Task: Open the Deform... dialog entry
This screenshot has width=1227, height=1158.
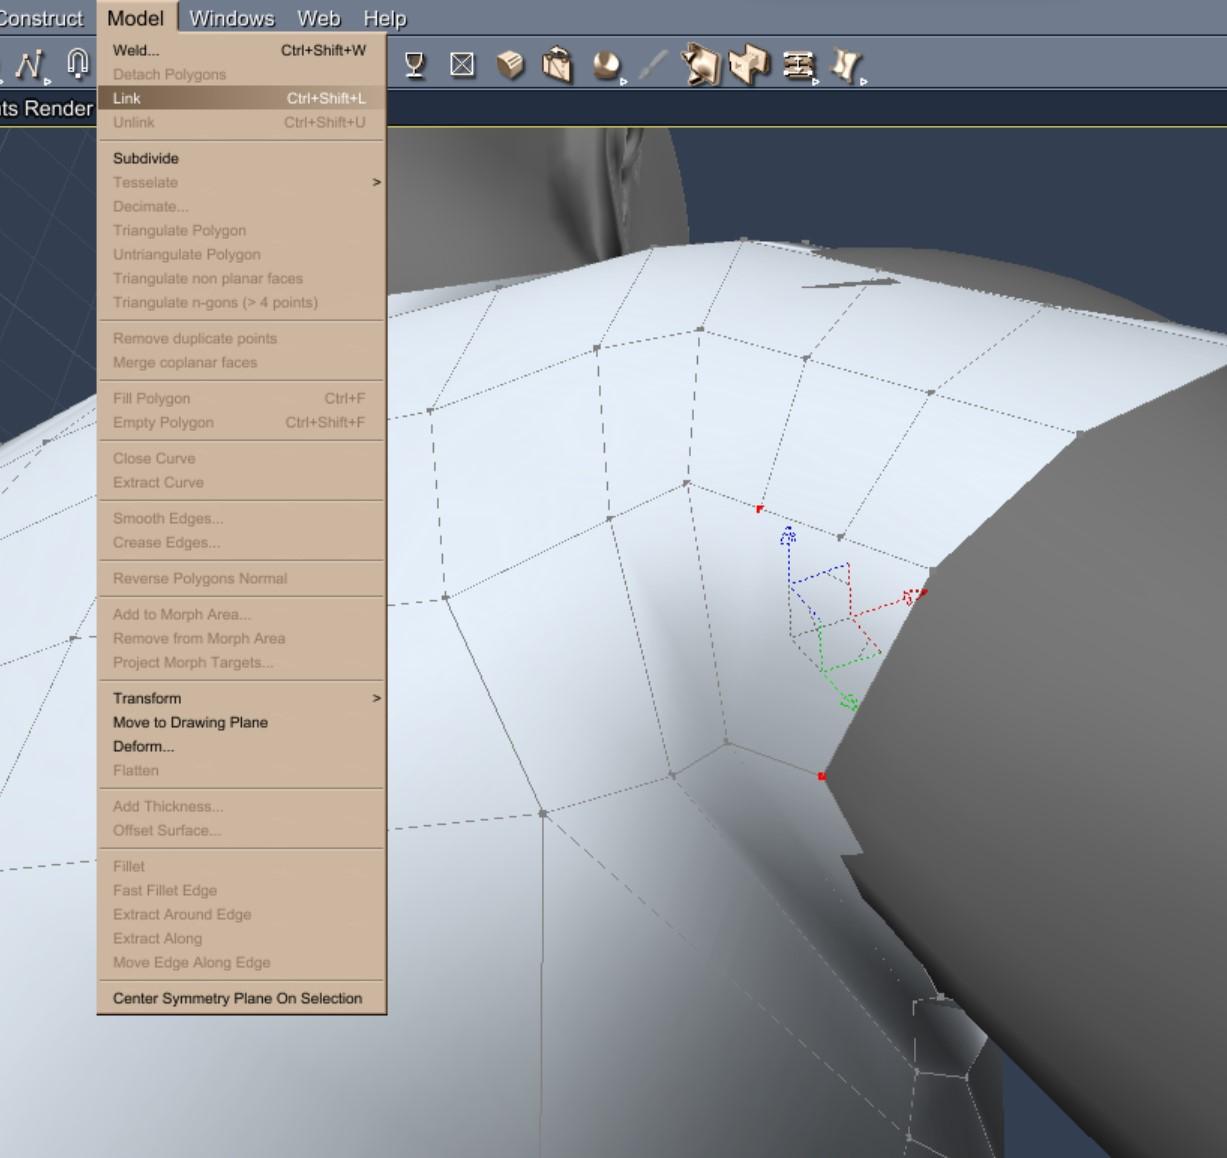Action: 143,746
